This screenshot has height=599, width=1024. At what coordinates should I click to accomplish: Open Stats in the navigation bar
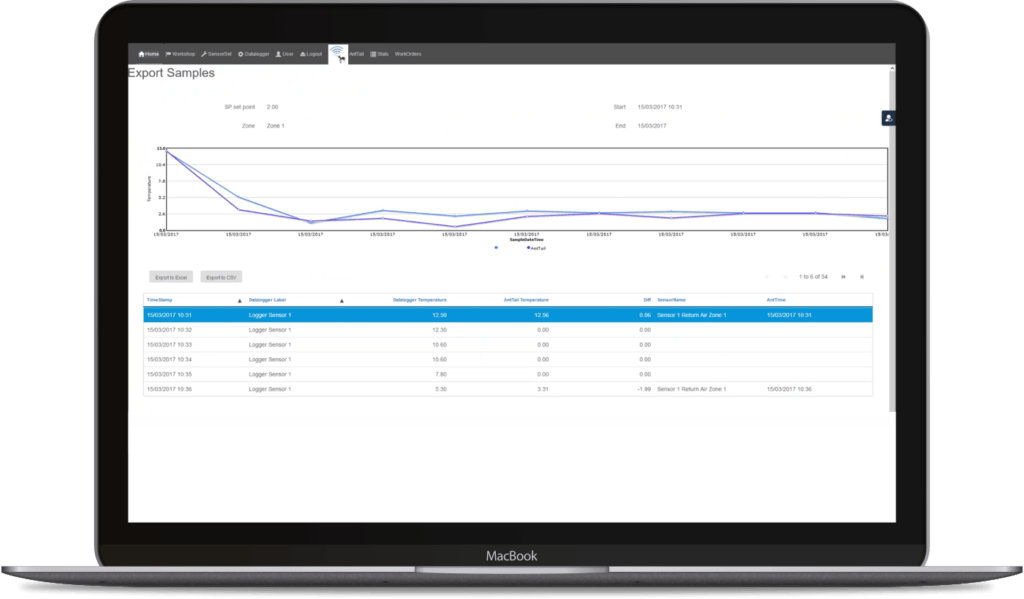point(379,54)
